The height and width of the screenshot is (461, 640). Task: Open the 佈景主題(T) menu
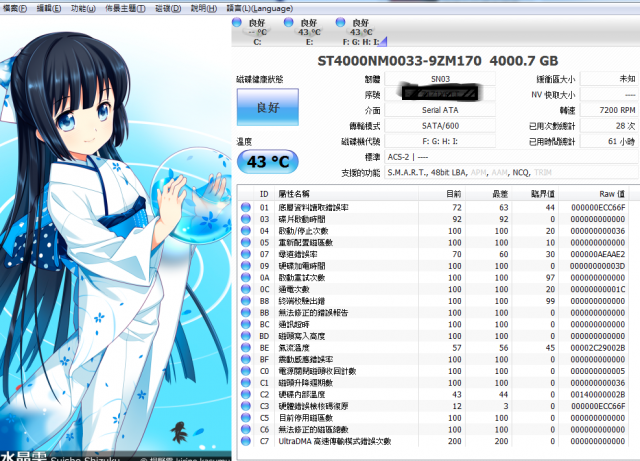pyautogui.click(x=125, y=8)
